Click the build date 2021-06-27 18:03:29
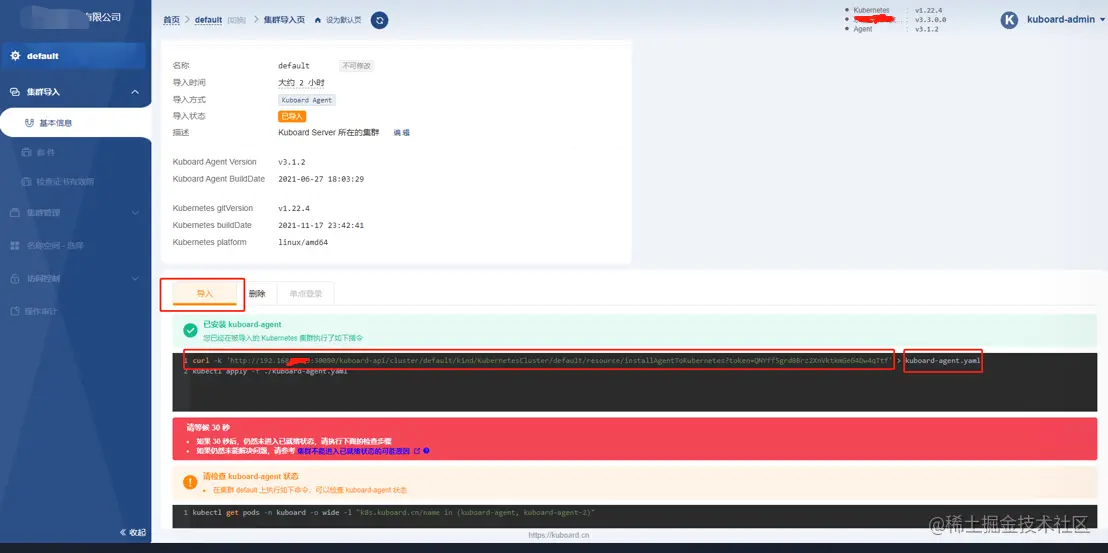 [321, 179]
